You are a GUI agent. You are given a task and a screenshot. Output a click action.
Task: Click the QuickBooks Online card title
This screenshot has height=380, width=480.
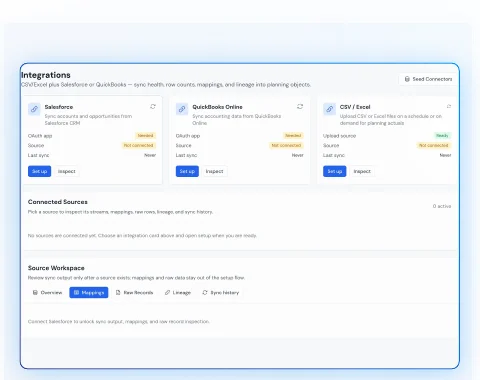coord(217,107)
